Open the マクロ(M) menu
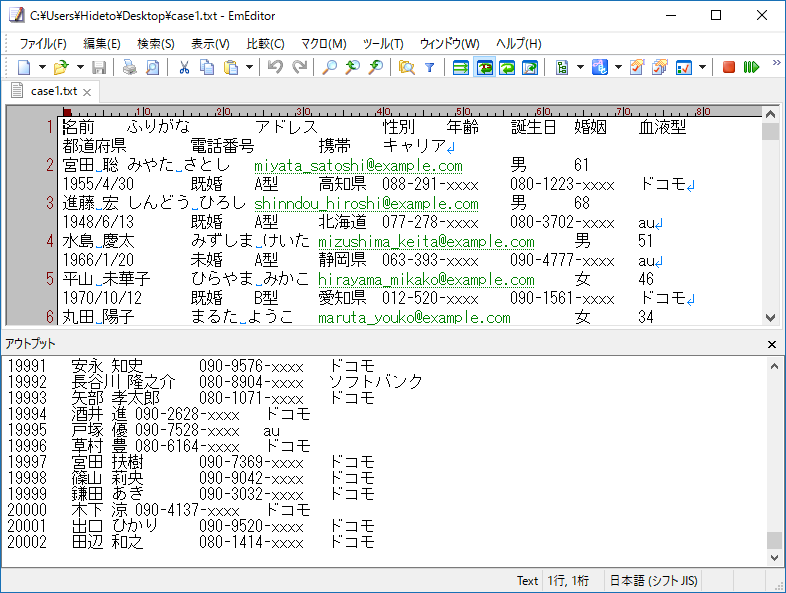786x593 pixels. 324,44
